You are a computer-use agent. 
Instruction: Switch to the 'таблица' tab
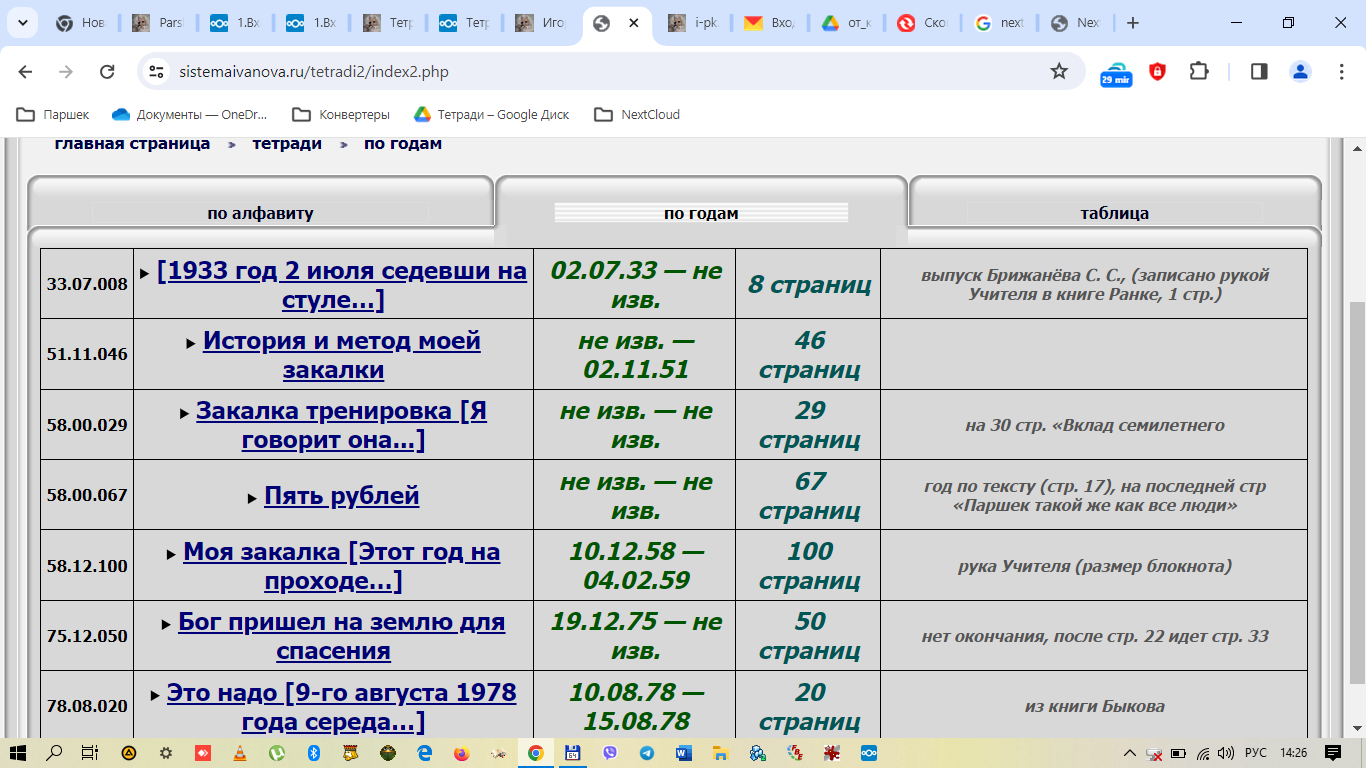pos(1114,213)
